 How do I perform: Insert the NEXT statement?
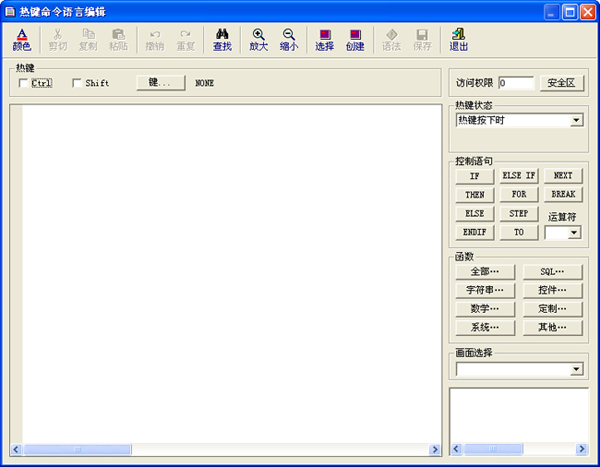coord(563,176)
